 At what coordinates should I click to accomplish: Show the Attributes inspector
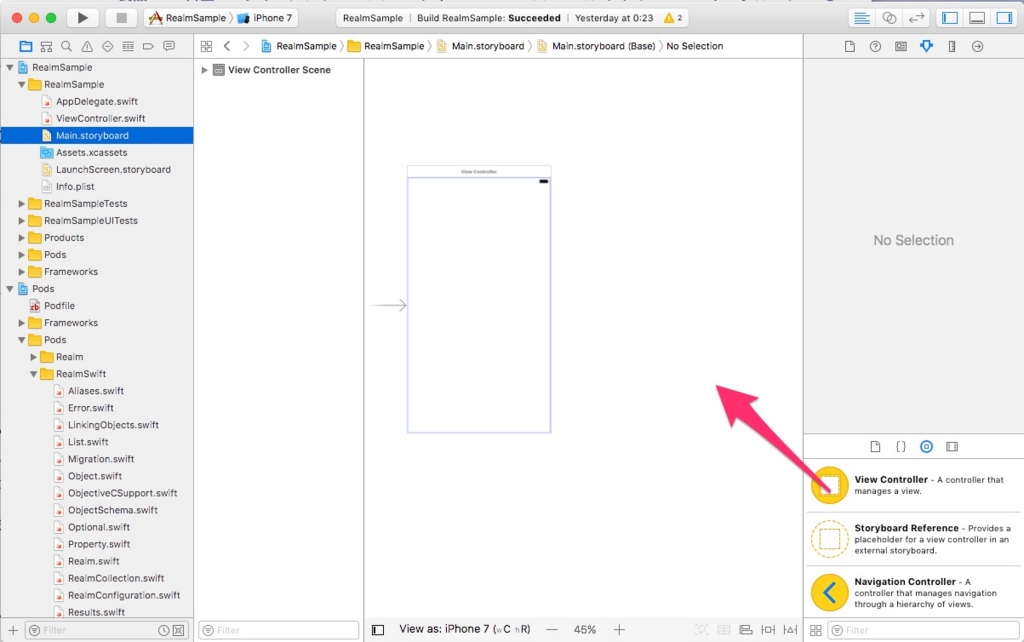[x=926, y=46]
